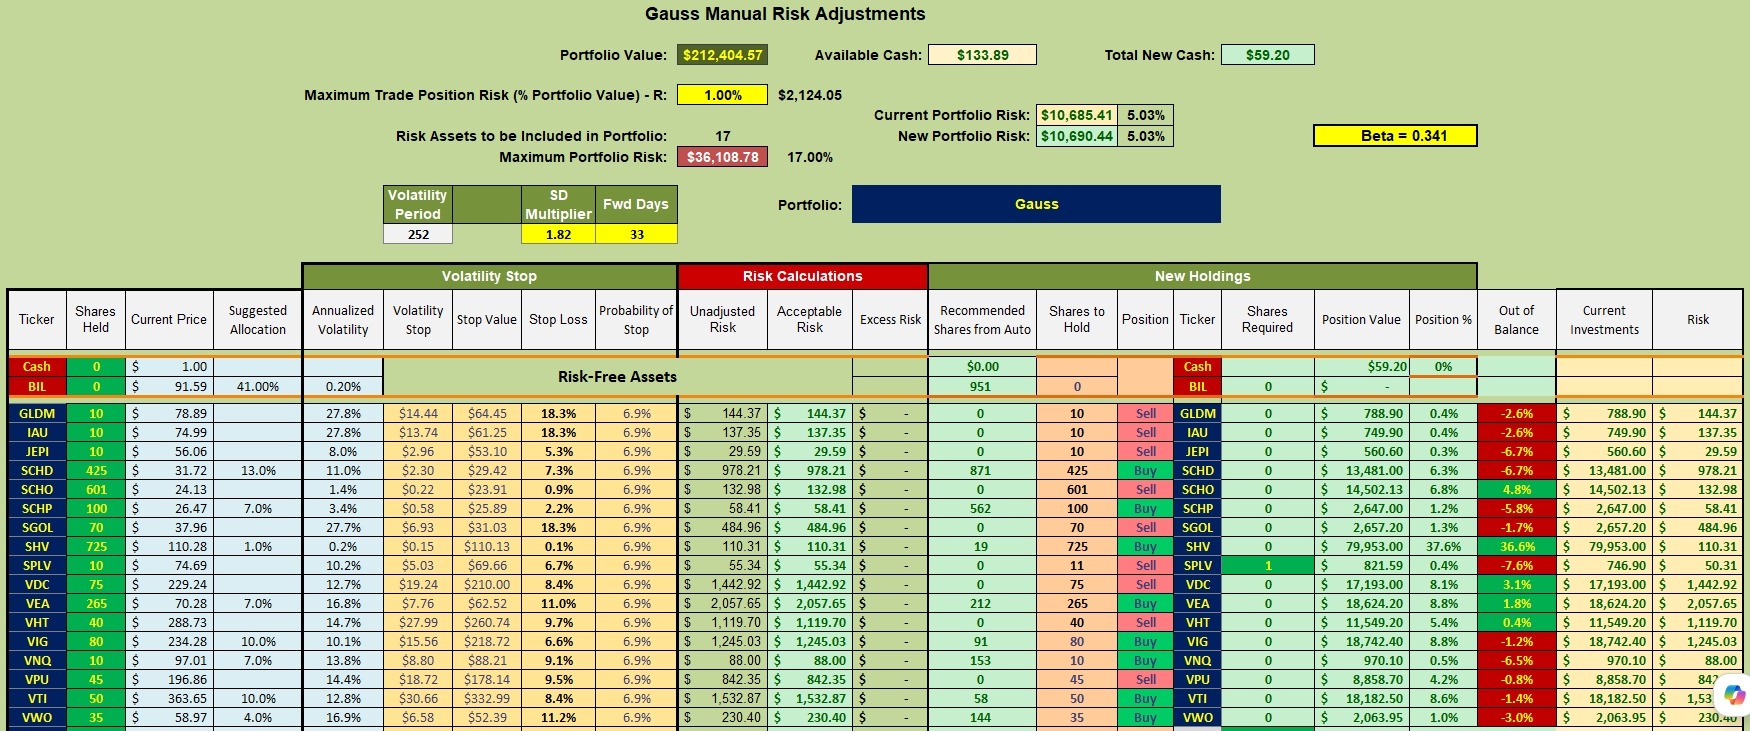This screenshot has height=731, width=1750.
Task: Click the blue Gauss portfolio name cell
Action: 1036,204
